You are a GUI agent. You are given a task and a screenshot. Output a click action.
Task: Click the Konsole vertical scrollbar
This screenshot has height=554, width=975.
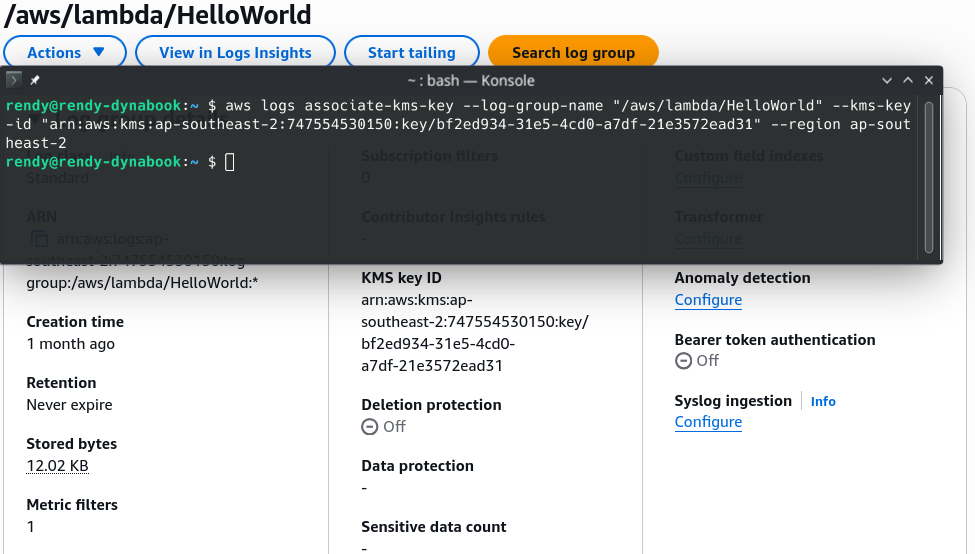point(929,177)
